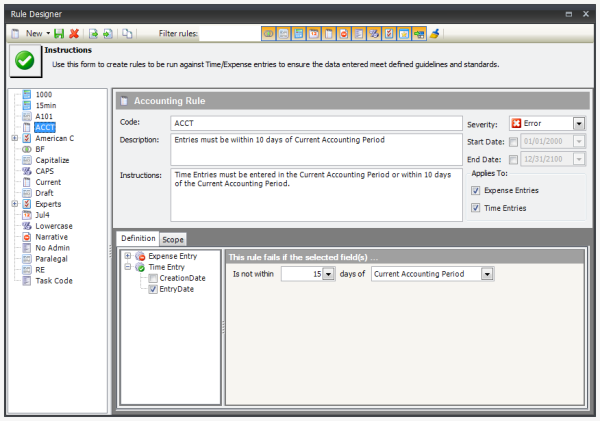The width and height of the screenshot is (600, 421).
Task: Click the copy rule toolbar icon
Action: tap(127, 34)
